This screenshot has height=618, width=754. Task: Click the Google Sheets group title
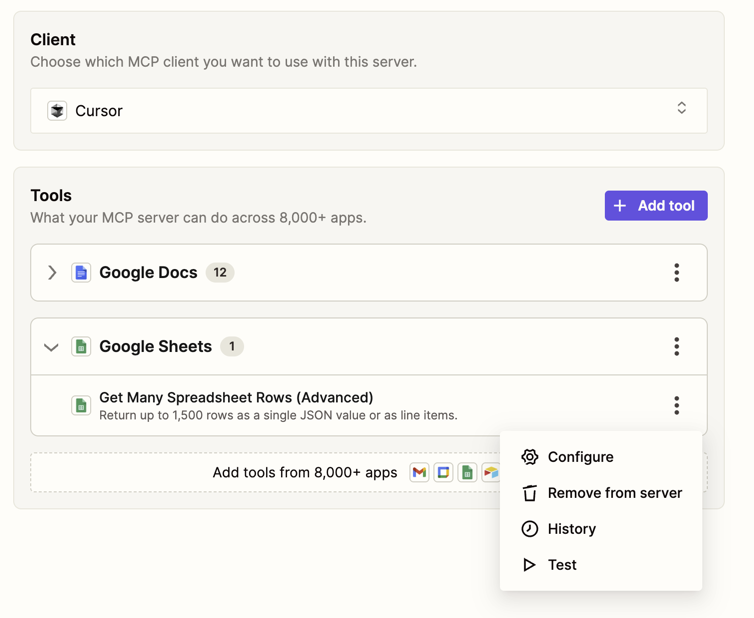tap(155, 346)
